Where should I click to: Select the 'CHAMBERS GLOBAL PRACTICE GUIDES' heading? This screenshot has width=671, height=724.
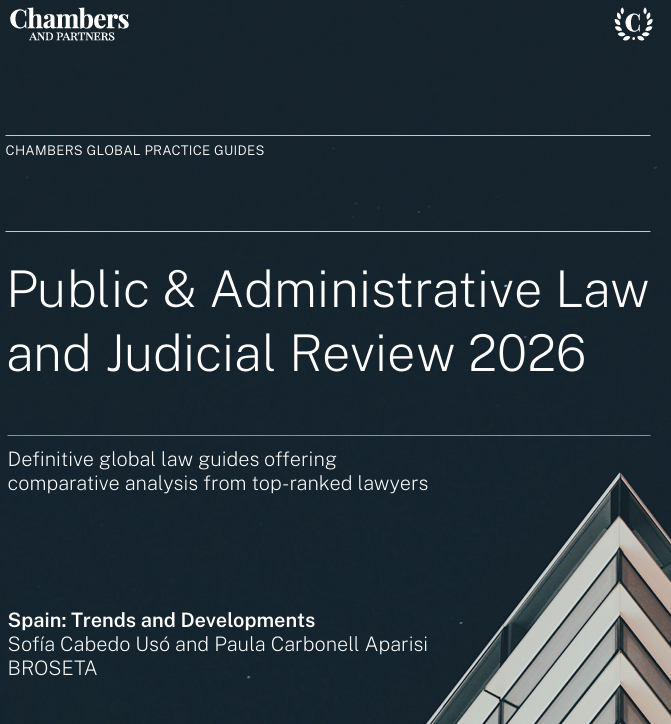coord(135,151)
